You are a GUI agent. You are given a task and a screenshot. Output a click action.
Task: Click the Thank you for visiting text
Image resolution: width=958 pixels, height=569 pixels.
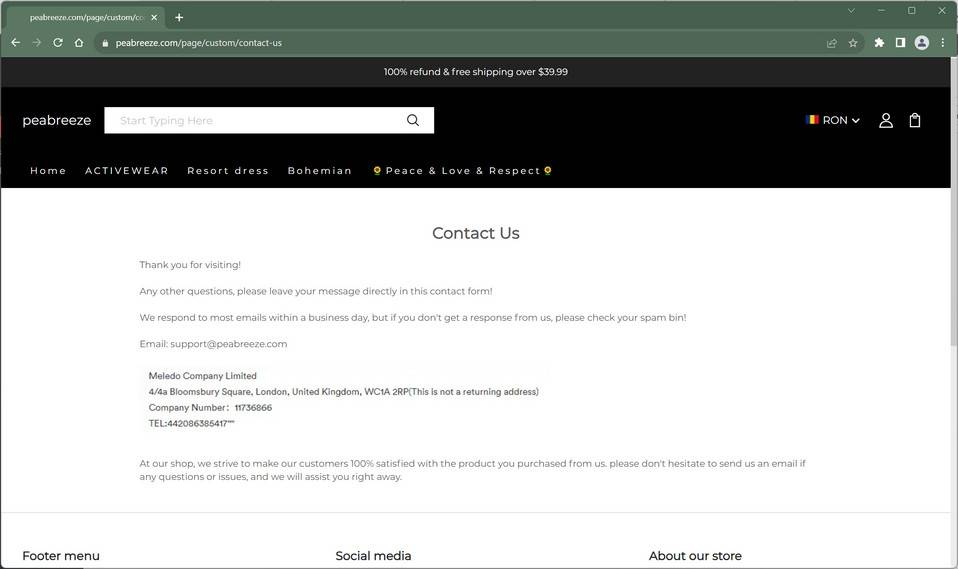coord(190,265)
